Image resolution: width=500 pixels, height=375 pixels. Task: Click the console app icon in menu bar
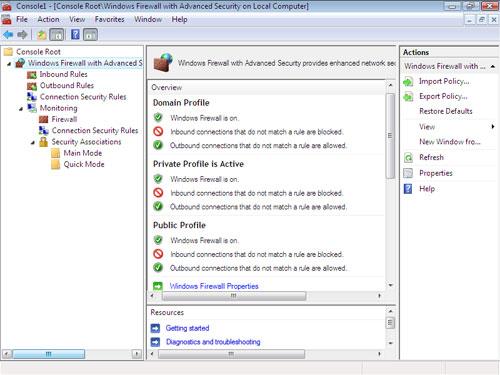pos(7,20)
